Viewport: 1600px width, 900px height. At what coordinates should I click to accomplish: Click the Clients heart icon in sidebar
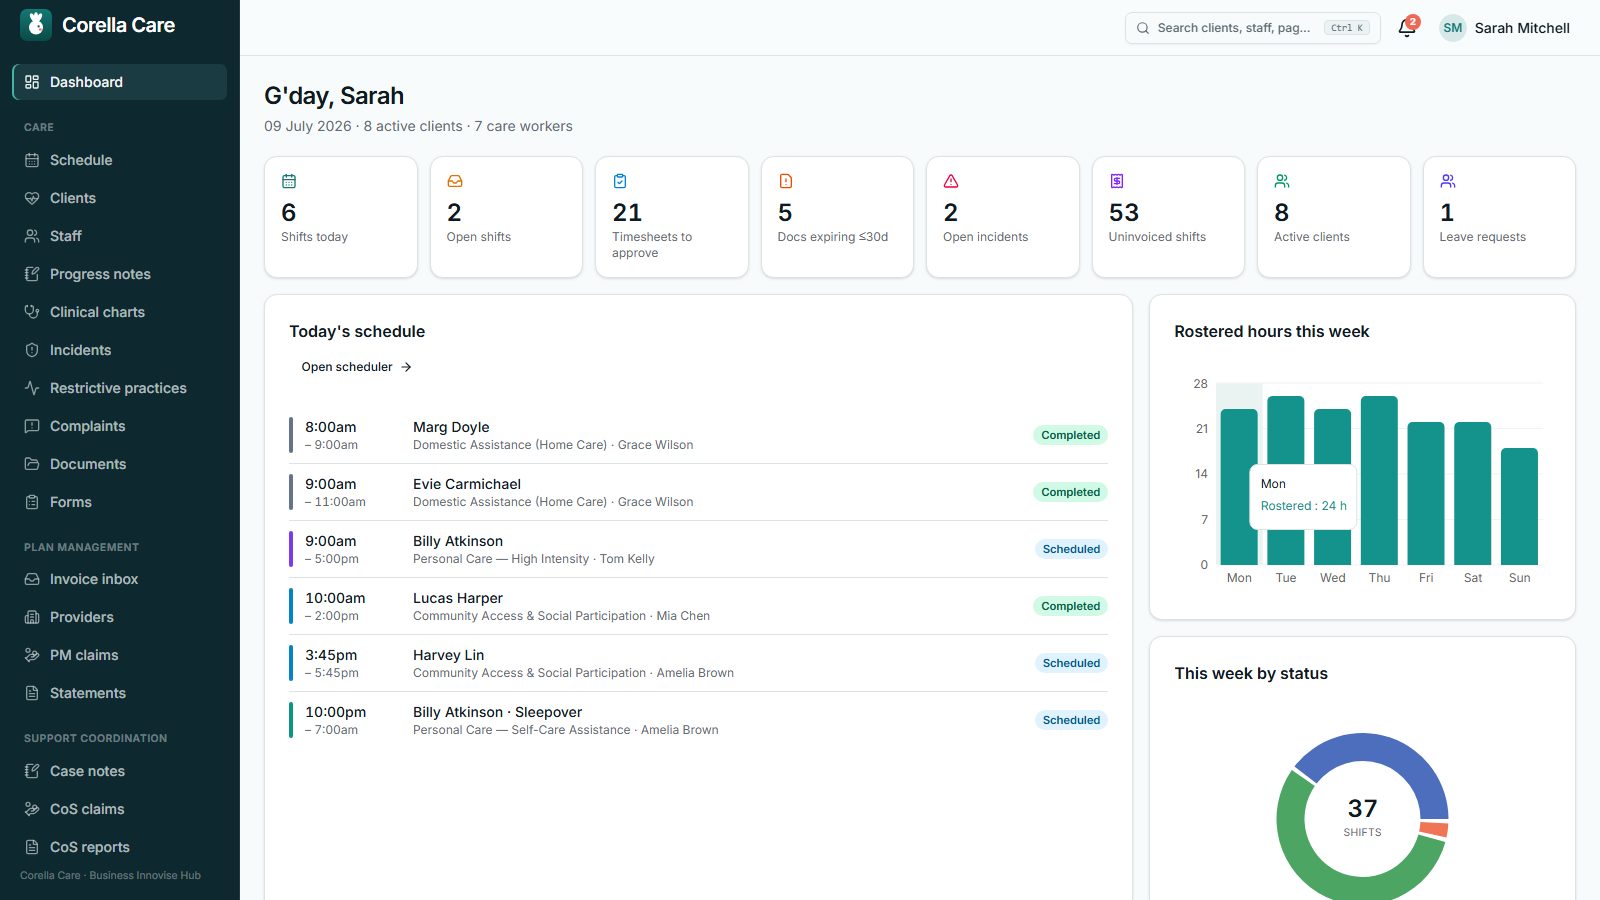(x=32, y=198)
